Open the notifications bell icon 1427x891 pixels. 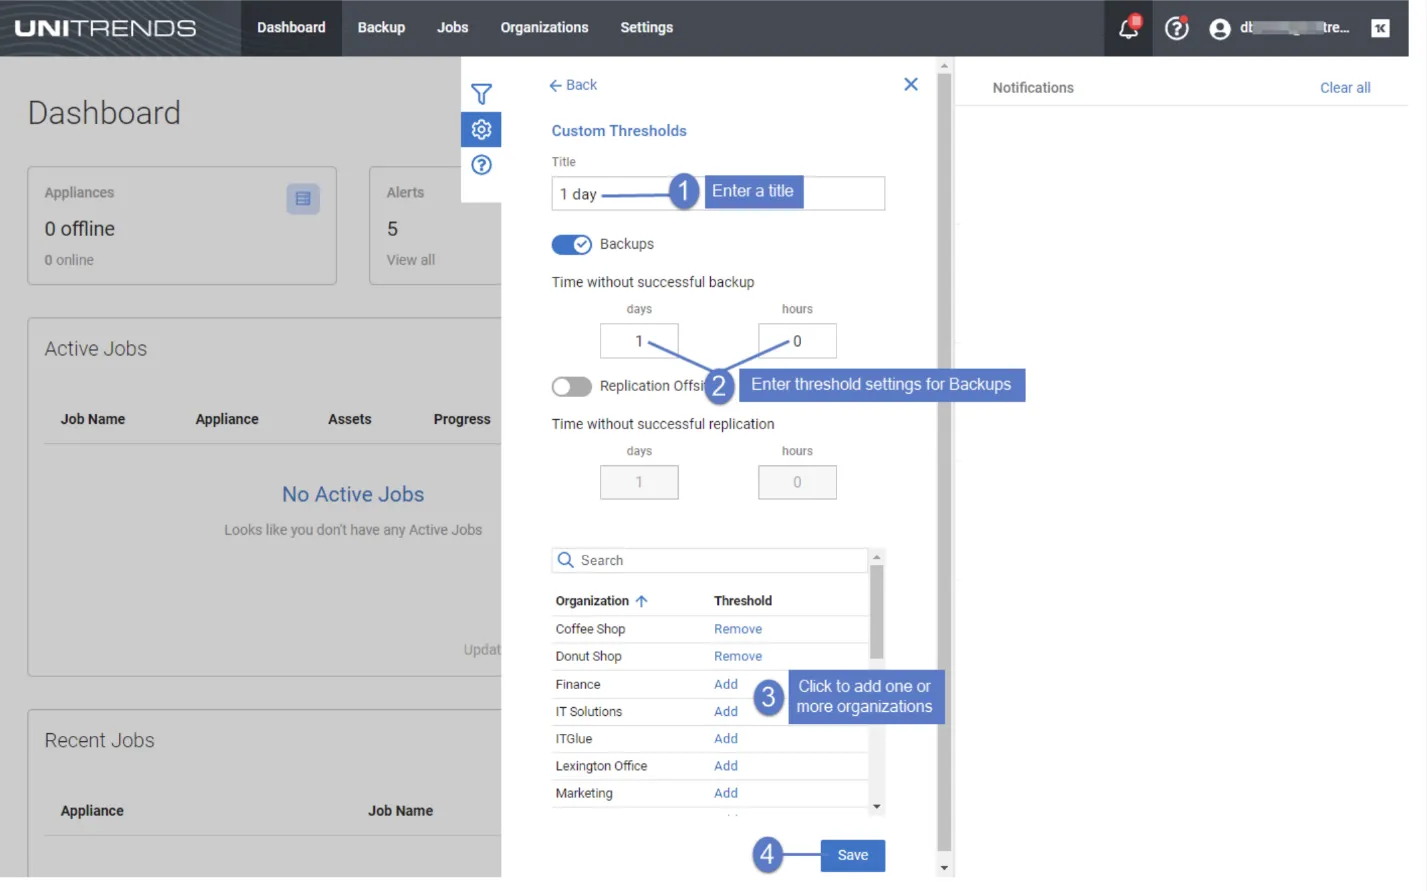tap(1128, 28)
